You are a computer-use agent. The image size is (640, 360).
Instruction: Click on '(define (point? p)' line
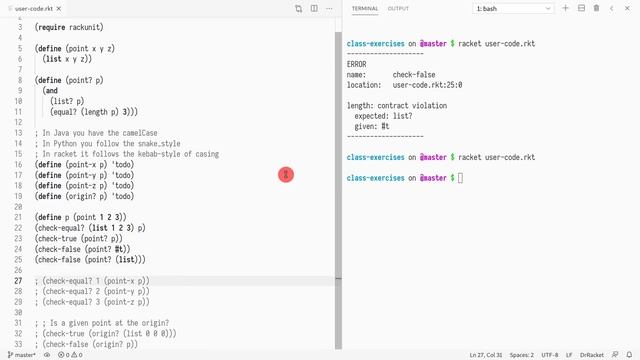pos(69,80)
